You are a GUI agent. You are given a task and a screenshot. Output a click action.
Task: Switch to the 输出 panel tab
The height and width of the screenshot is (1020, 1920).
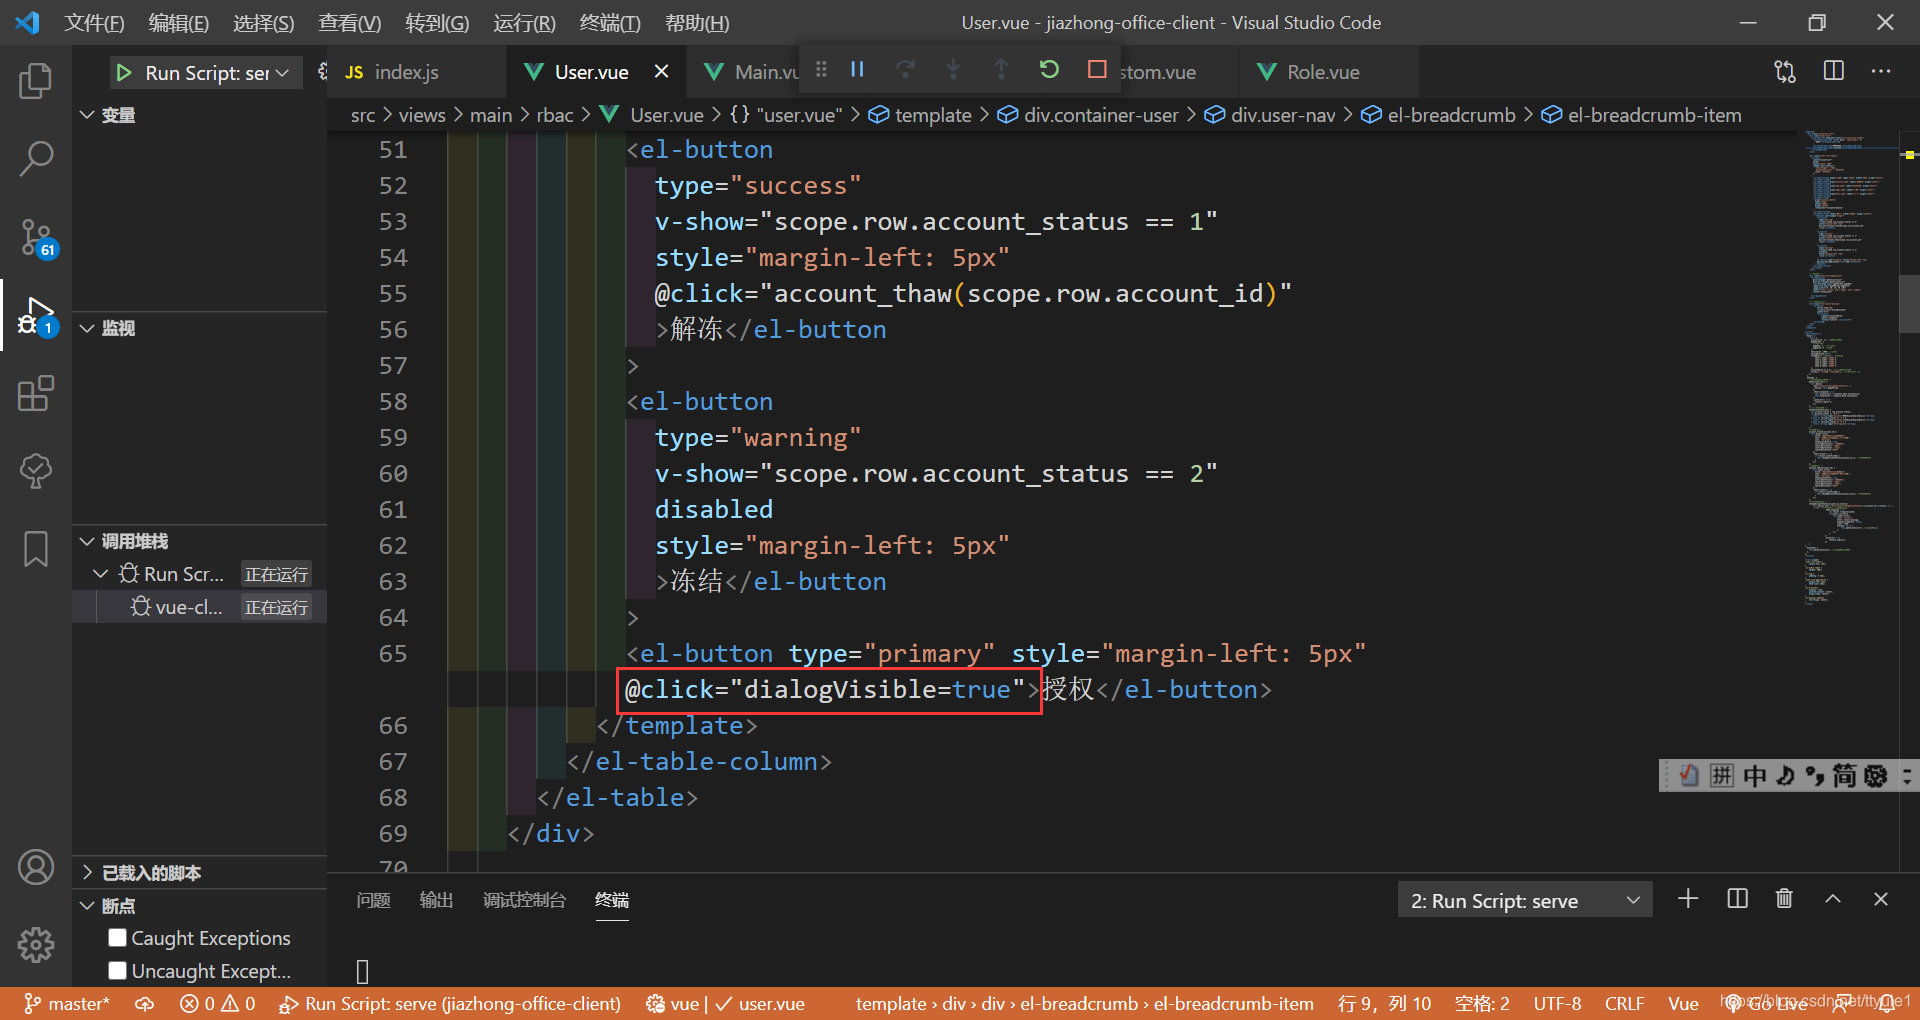[436, 900]
